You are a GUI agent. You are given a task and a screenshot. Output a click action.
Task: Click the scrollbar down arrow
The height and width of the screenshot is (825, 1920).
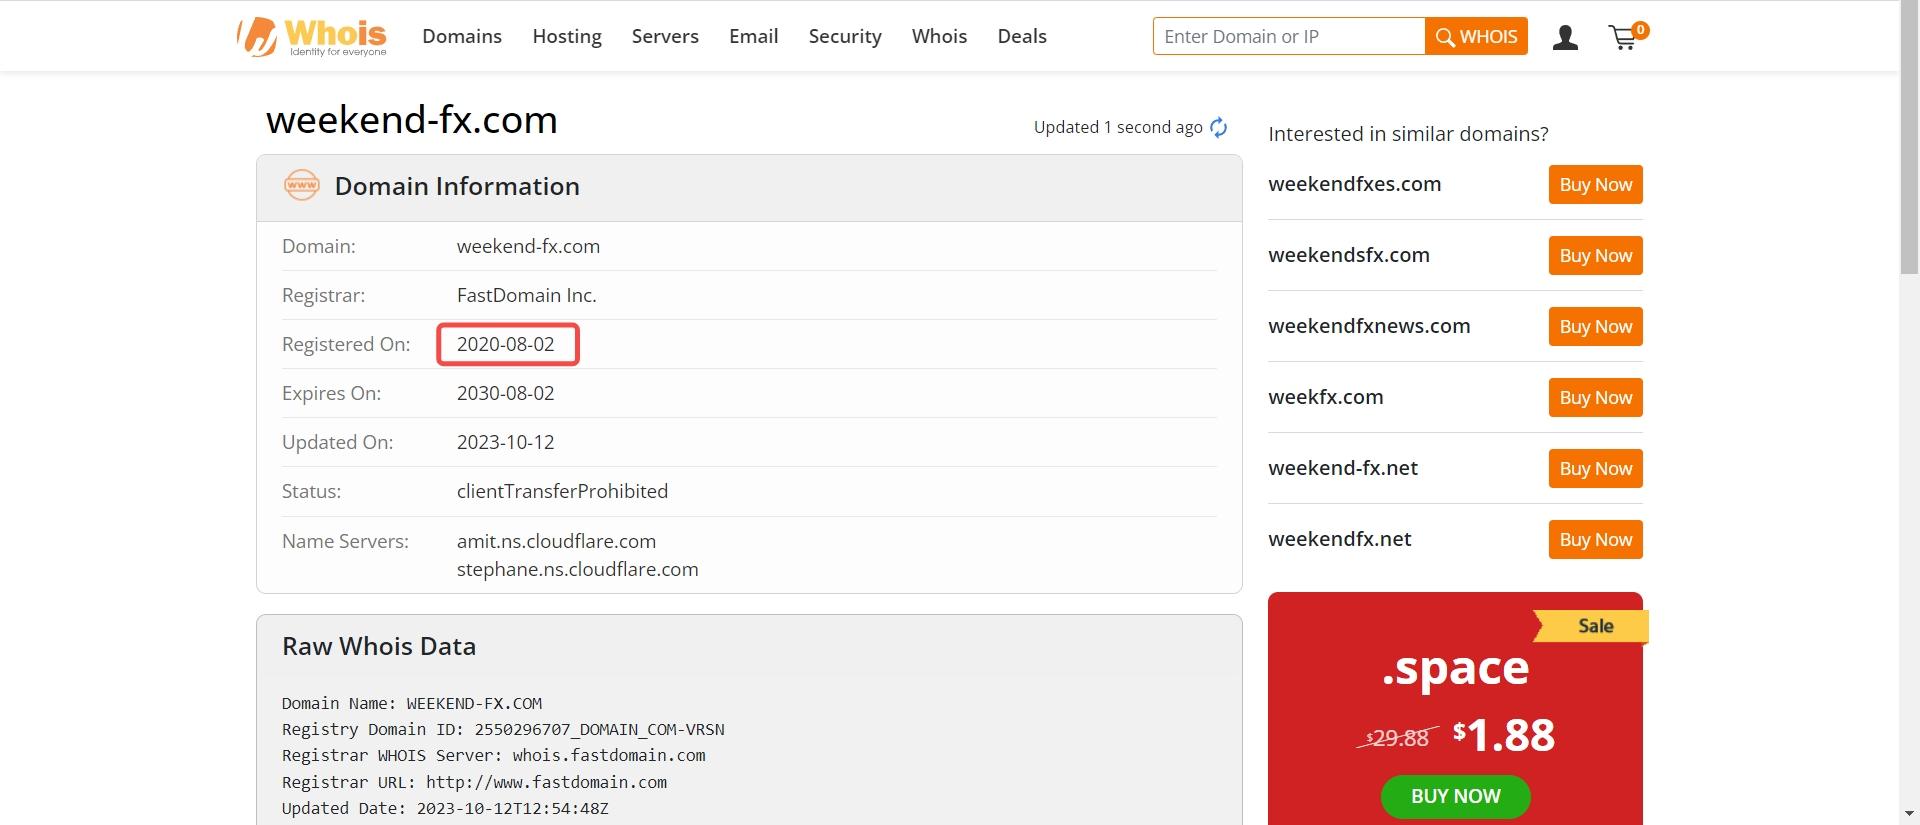[x=1909, y=814]
